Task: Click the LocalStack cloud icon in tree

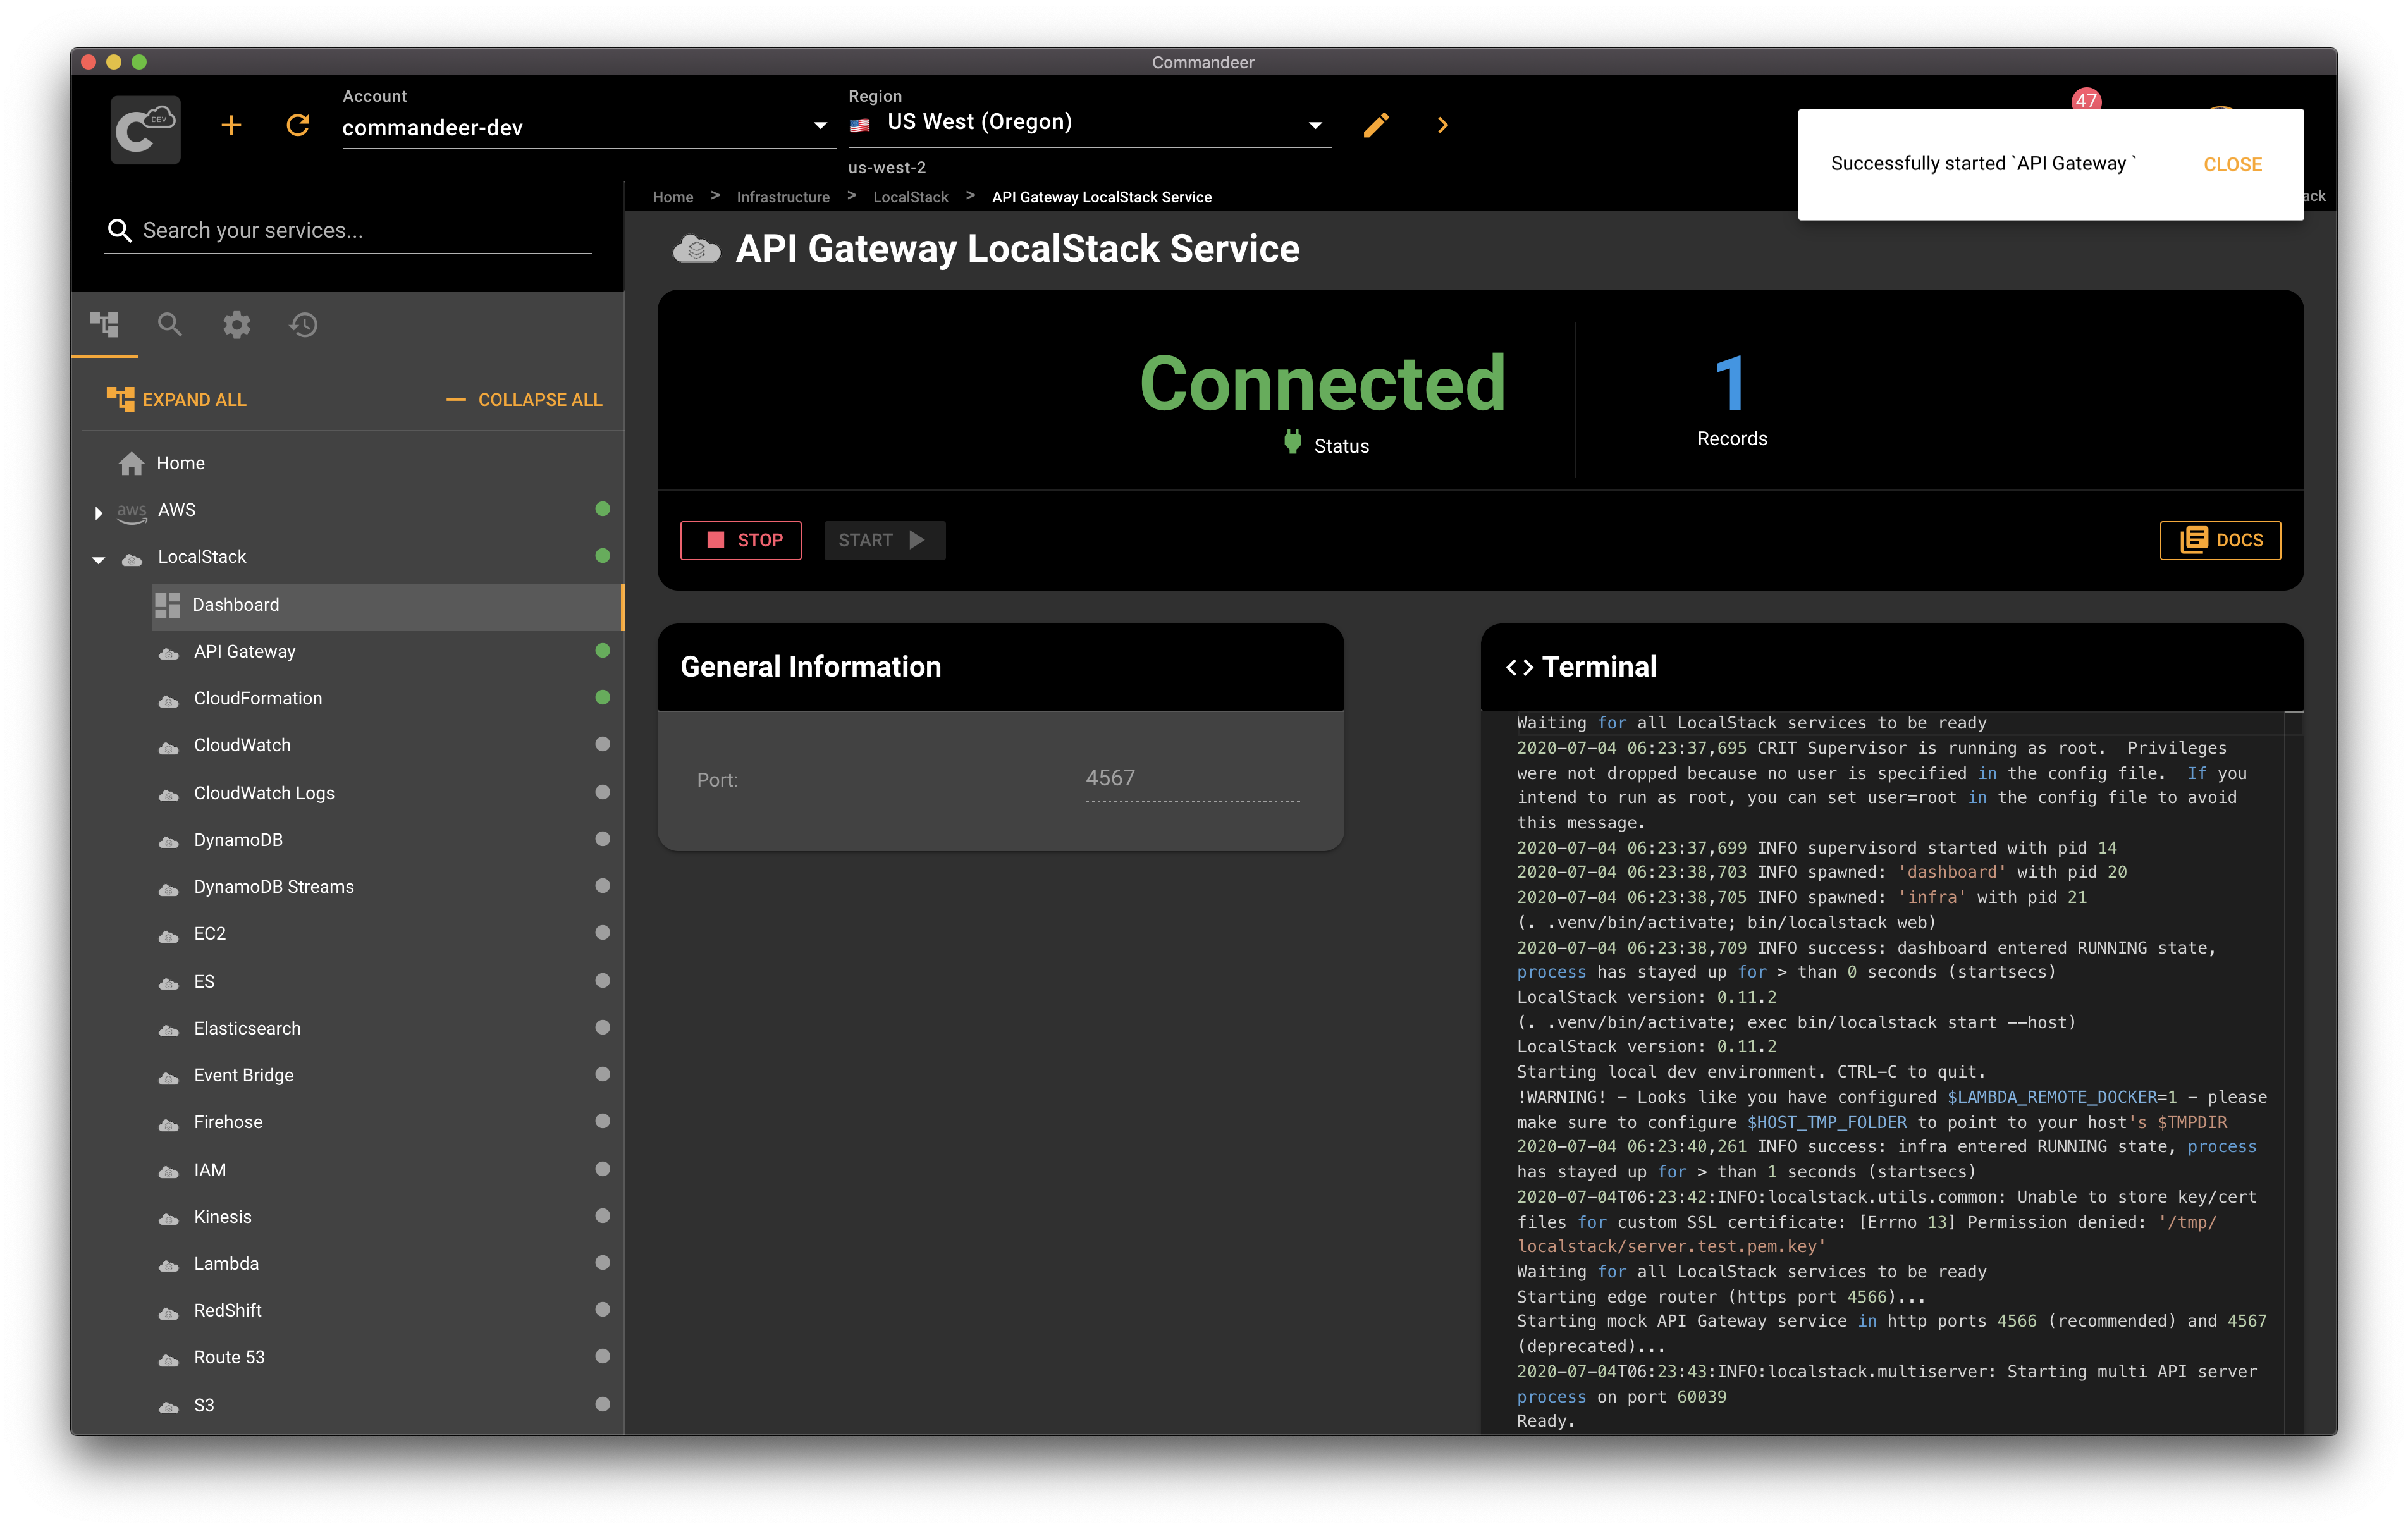Action: [132, 559]
